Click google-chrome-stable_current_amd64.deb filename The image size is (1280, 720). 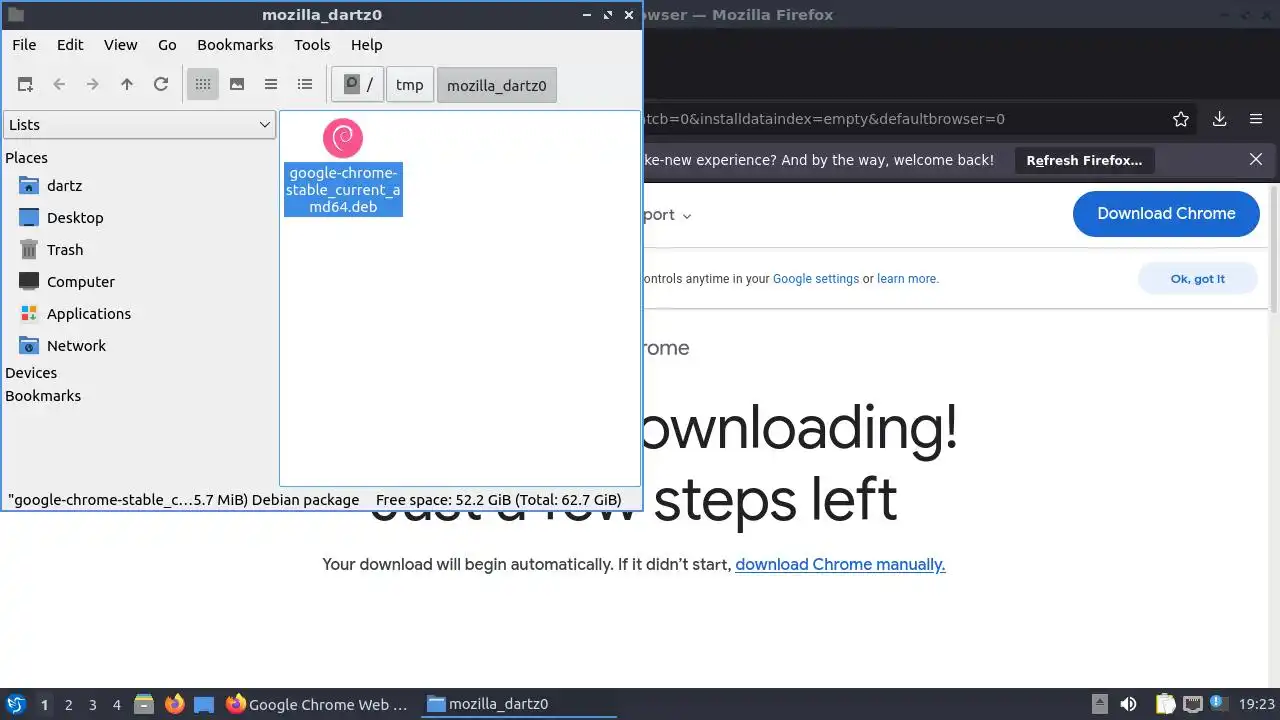343,190
